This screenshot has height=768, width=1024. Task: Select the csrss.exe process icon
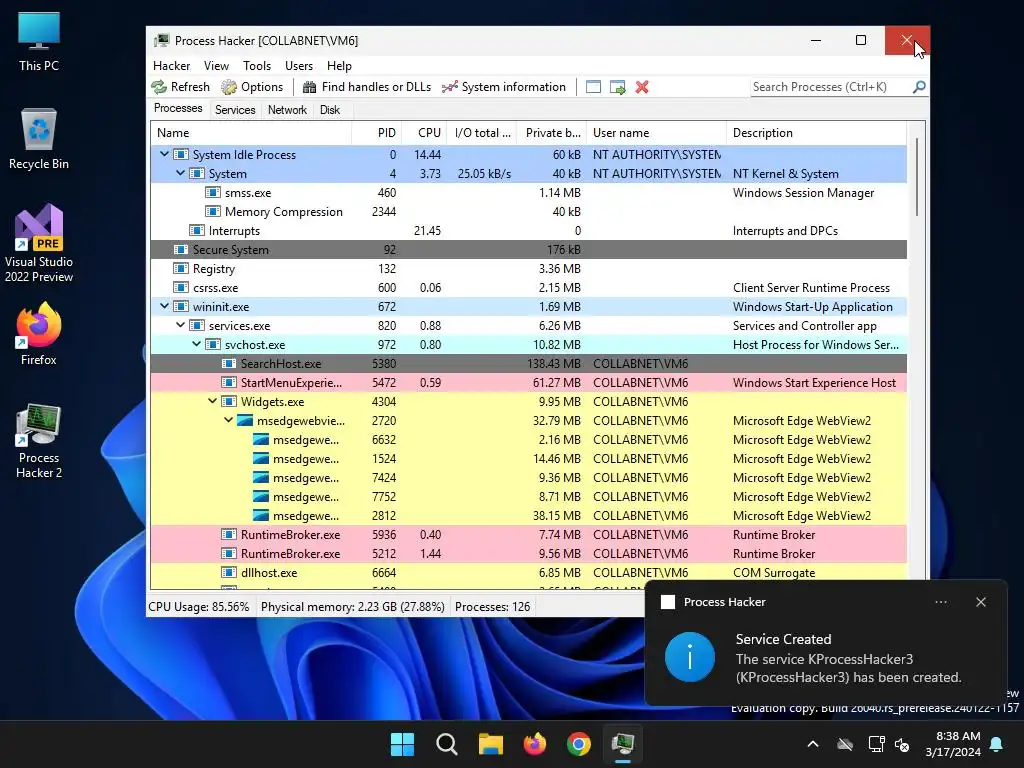click(180, 287)
